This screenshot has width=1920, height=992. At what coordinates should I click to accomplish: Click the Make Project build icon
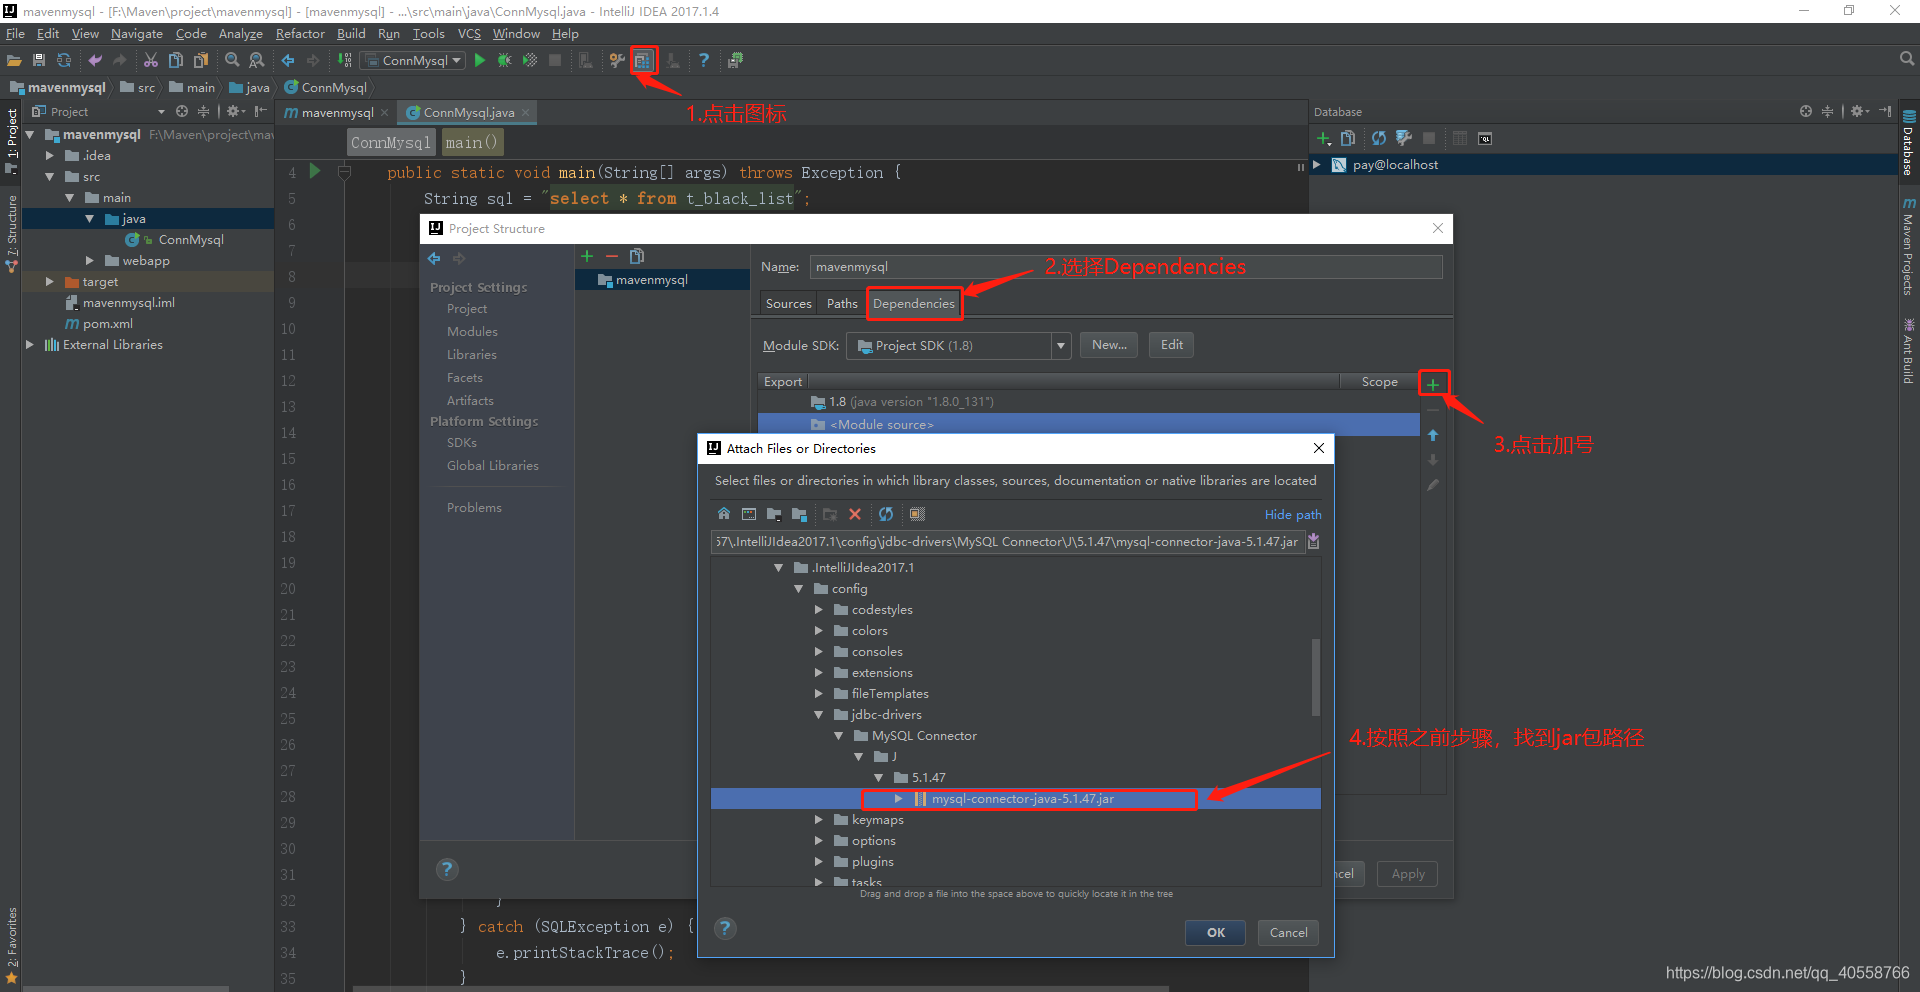pos(345,60)
